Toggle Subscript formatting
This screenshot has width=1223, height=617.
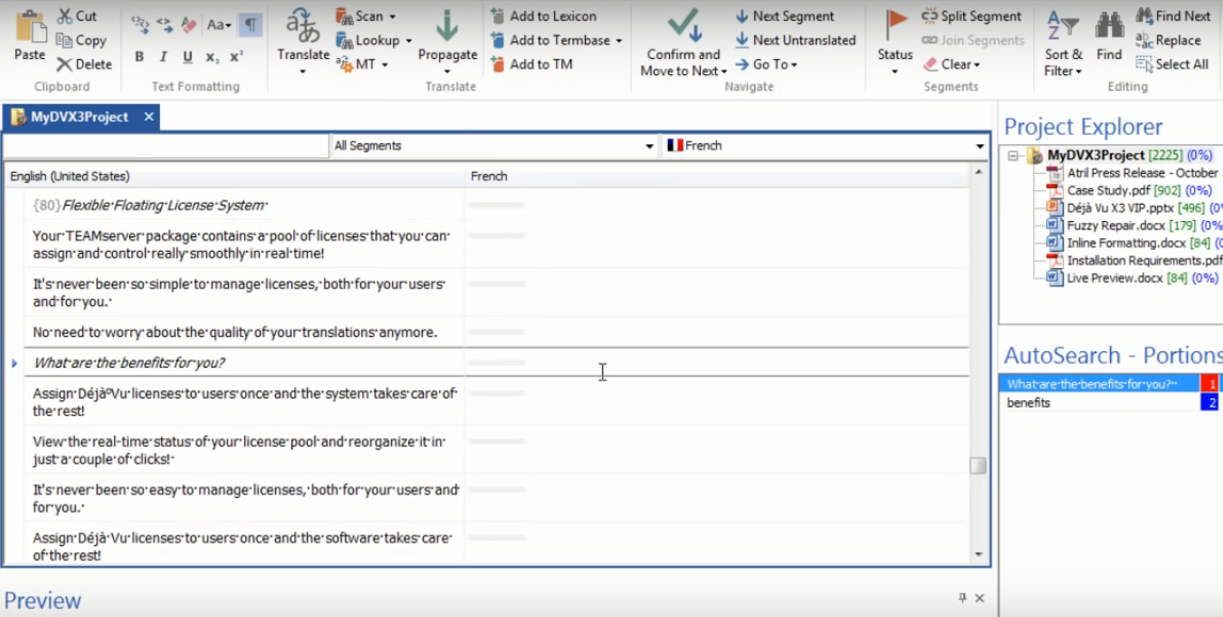[212, 57]
